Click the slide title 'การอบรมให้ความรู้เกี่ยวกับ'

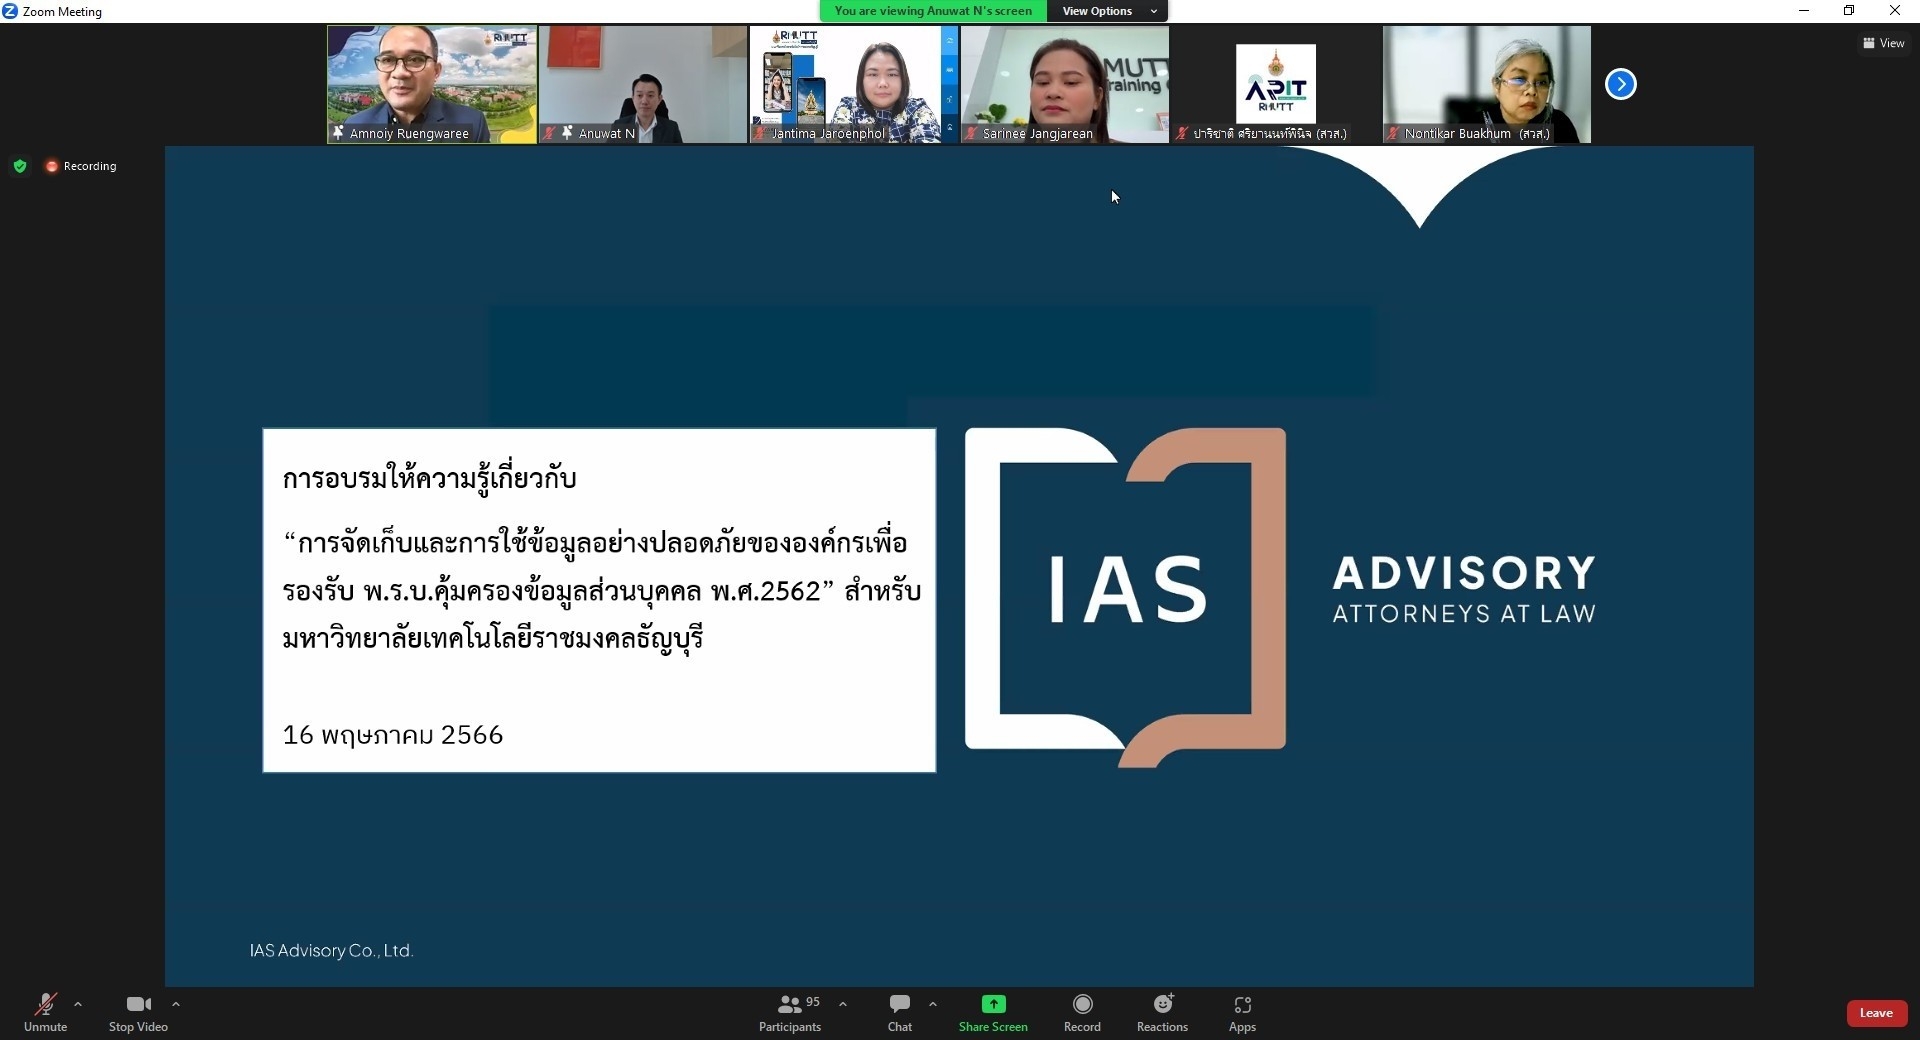pyautogui.click(x=429, y=478)
